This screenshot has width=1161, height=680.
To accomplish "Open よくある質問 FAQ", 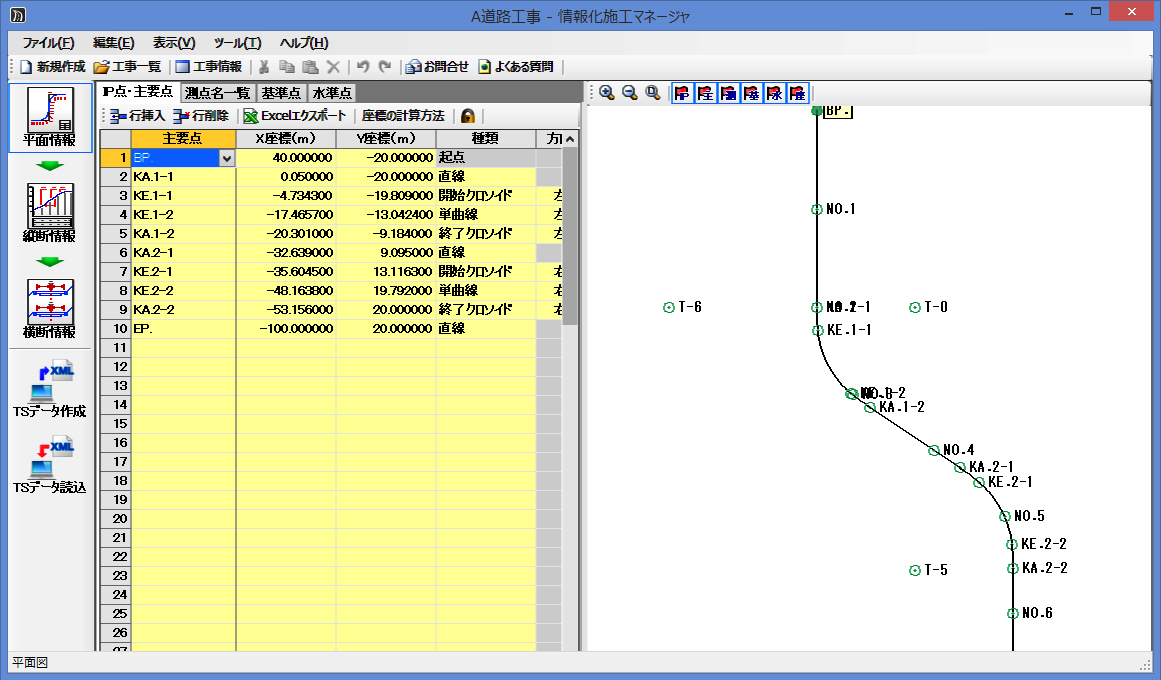I will 515,67.
